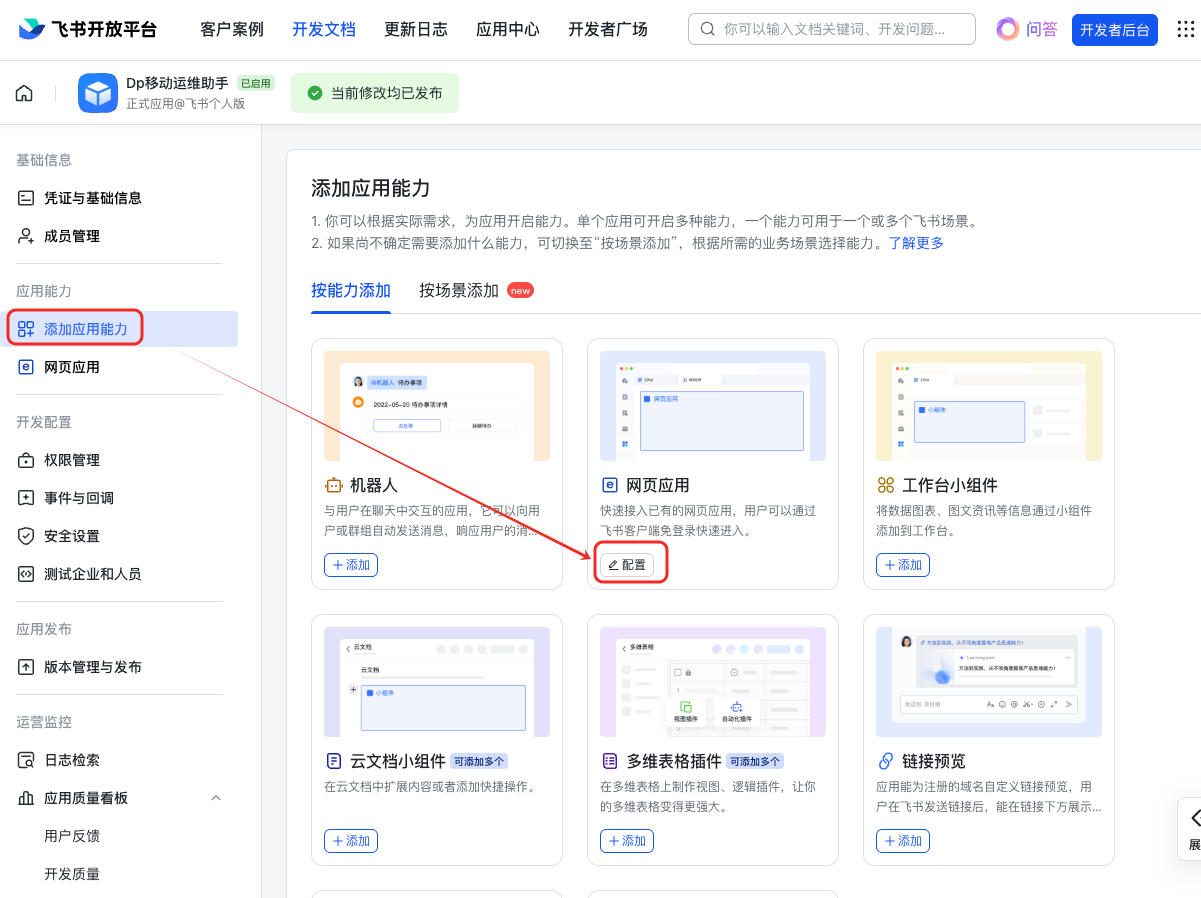Viewport: 1201px width, 898px height.
Task: Open the 多维表格插件 preview thumbnail
Action: (x=713, y=682)
